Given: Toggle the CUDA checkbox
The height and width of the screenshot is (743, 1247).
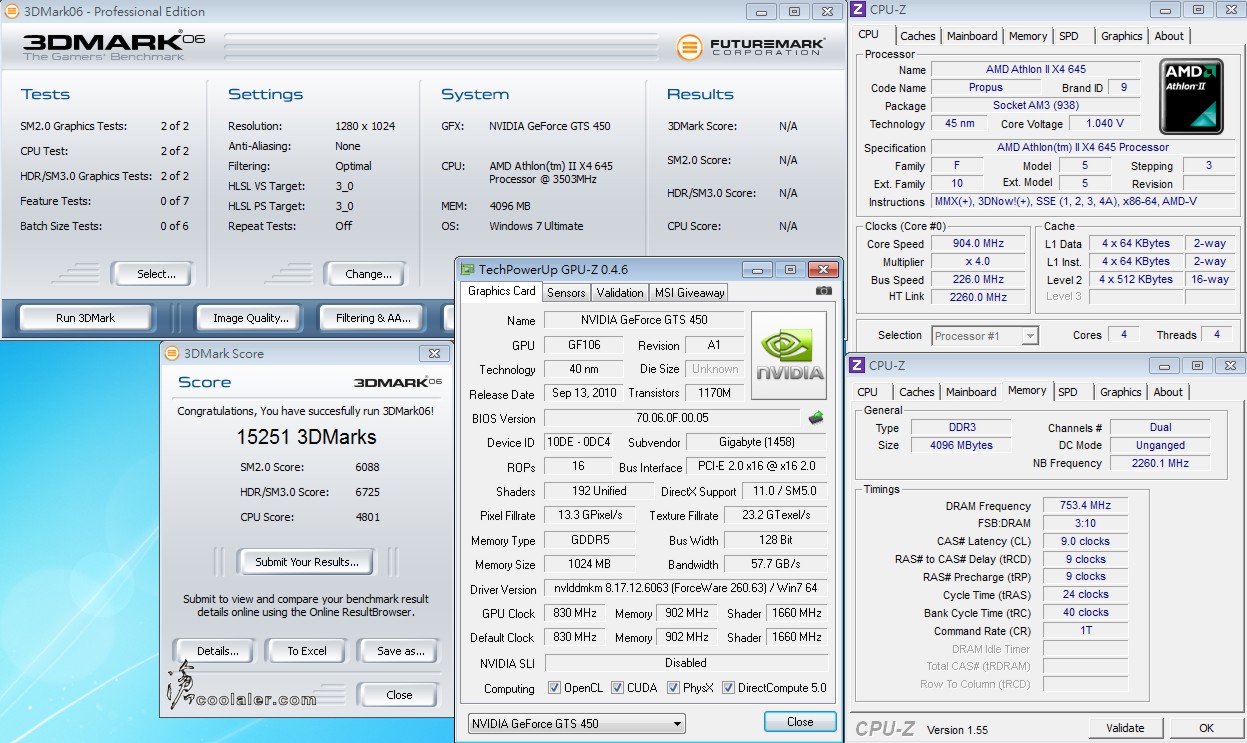Looking at the screenshot, I should point(618,688).
